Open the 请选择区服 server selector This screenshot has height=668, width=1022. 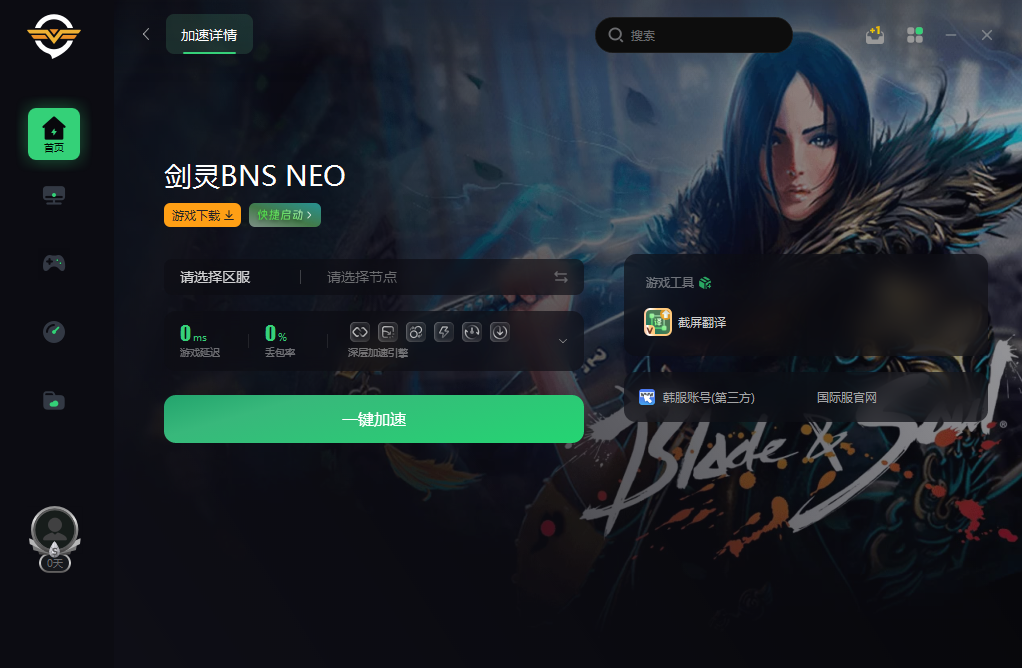click(x=215, y=277)
